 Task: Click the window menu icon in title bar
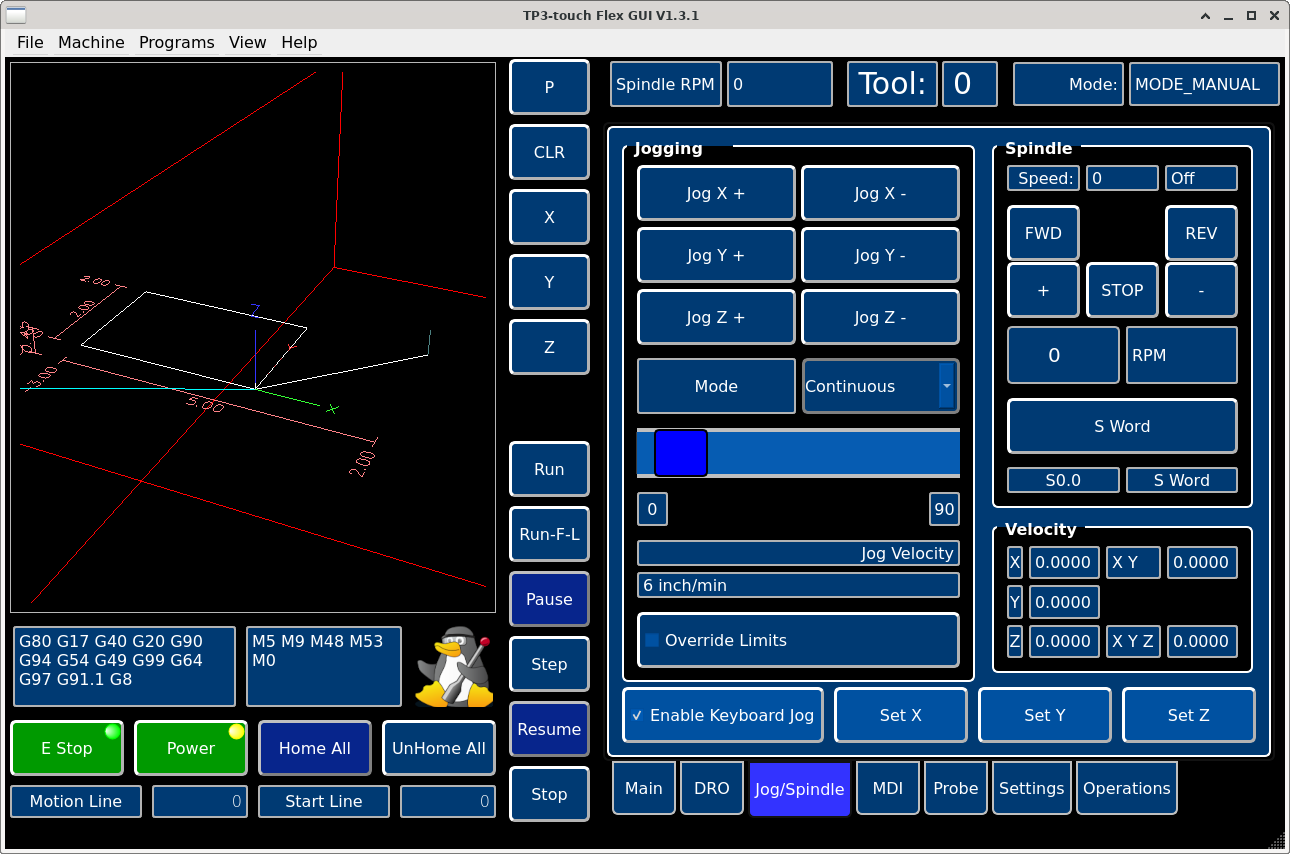pyautogui.click(x=17, y=15)
